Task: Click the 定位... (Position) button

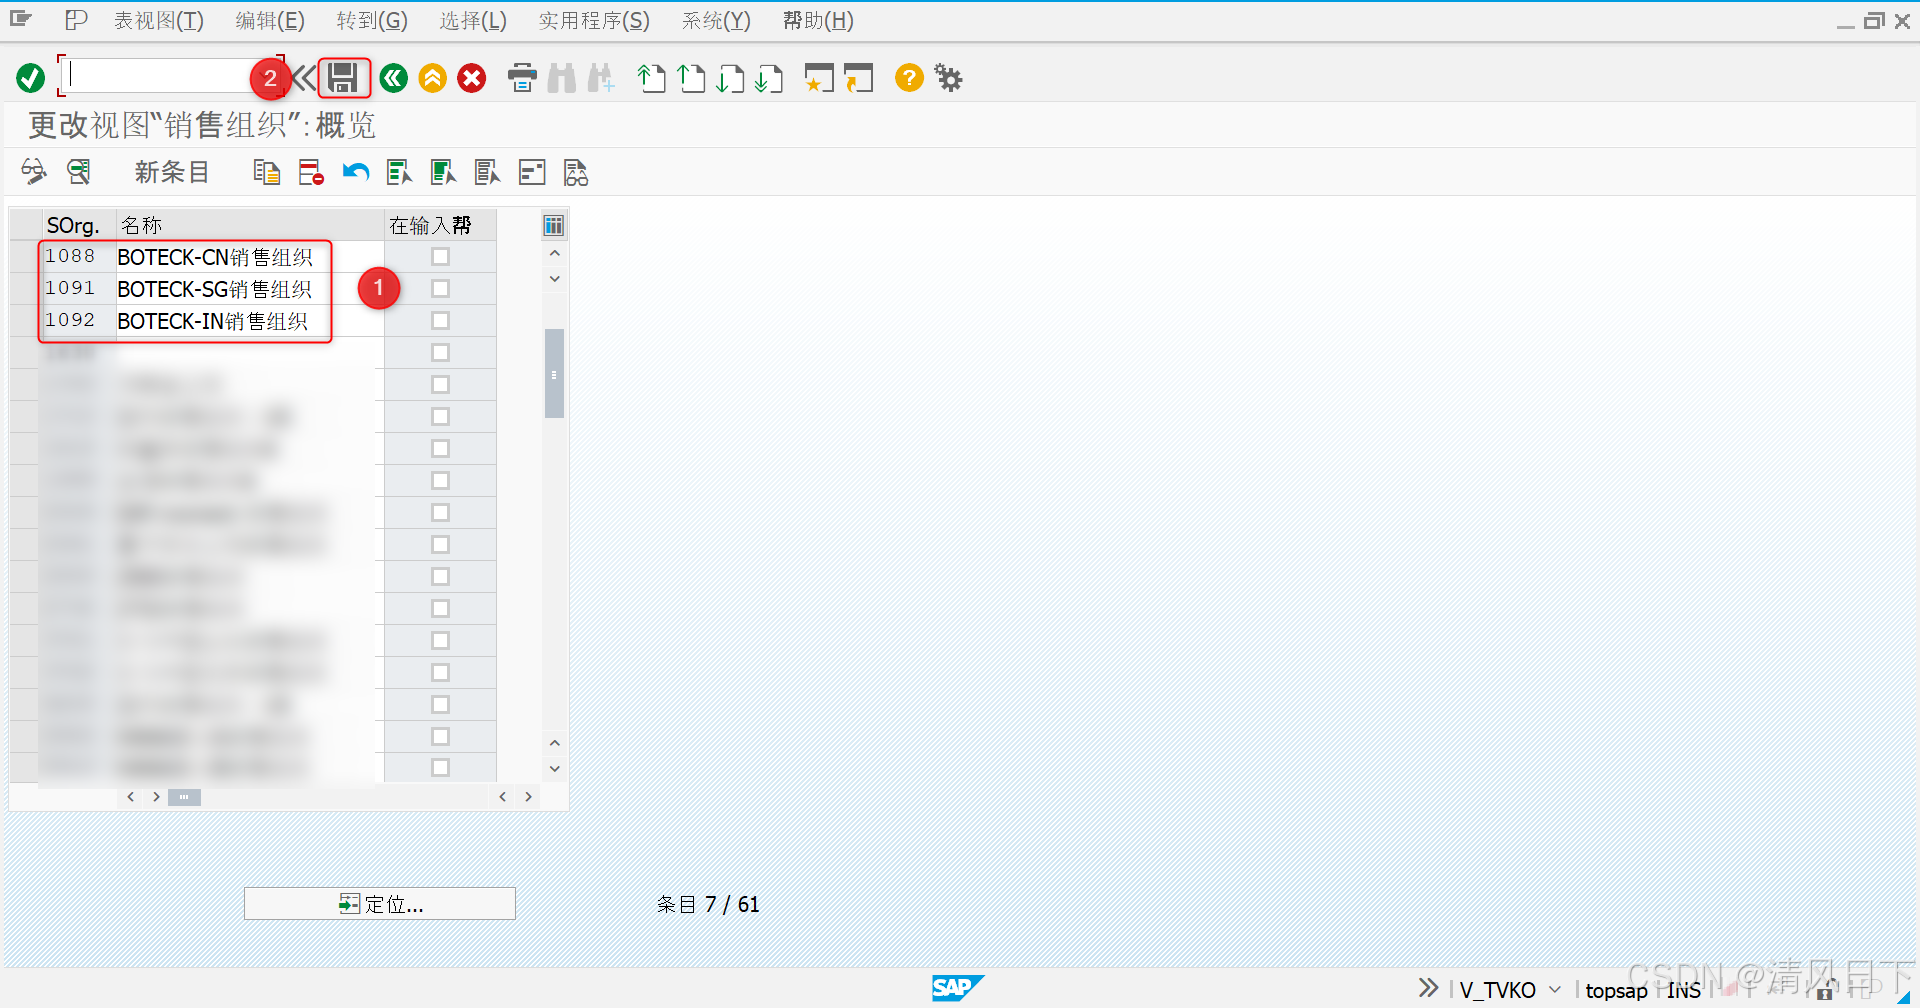Action: pos(380,904)
